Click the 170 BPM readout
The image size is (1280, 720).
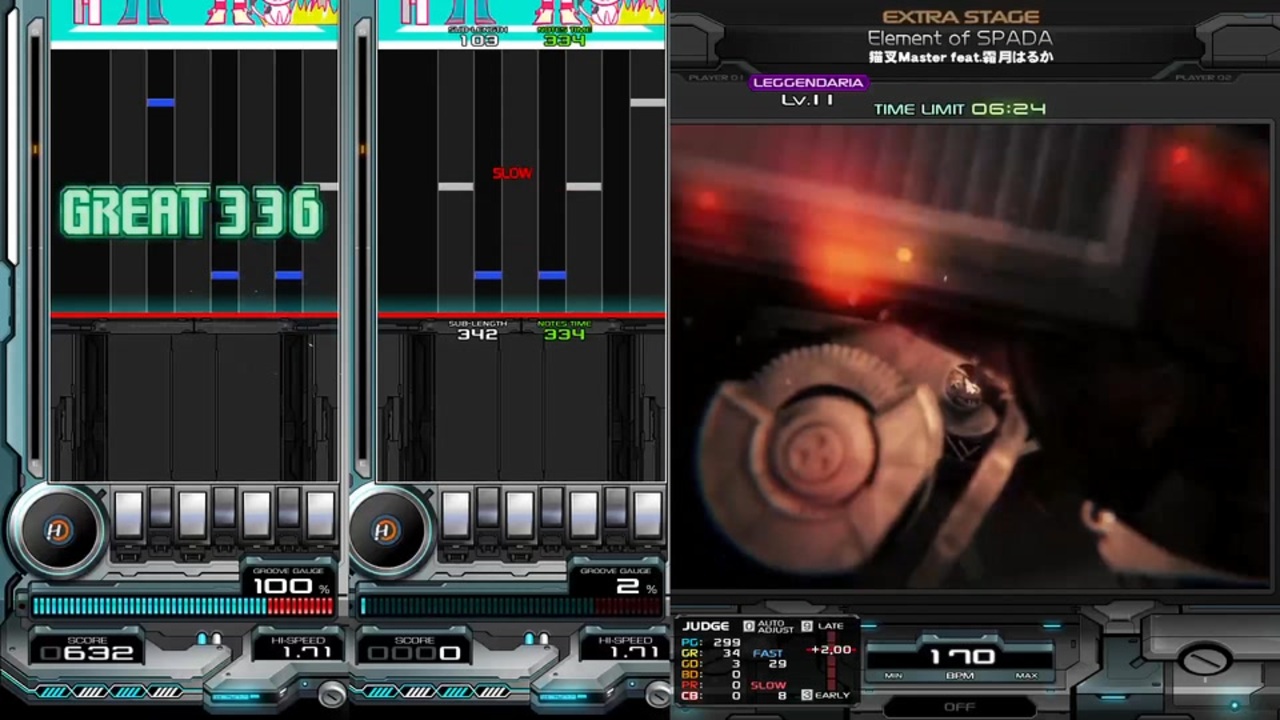(x=962, y=656)
